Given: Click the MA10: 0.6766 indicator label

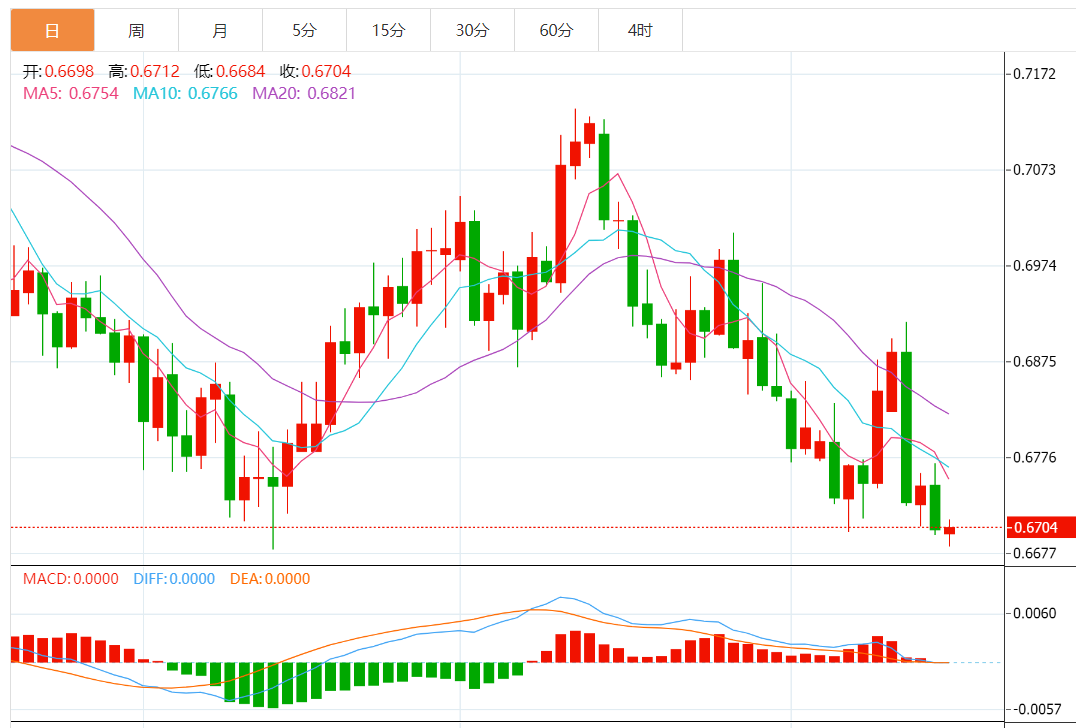Looking at the screenshot, I should [185, 93].
